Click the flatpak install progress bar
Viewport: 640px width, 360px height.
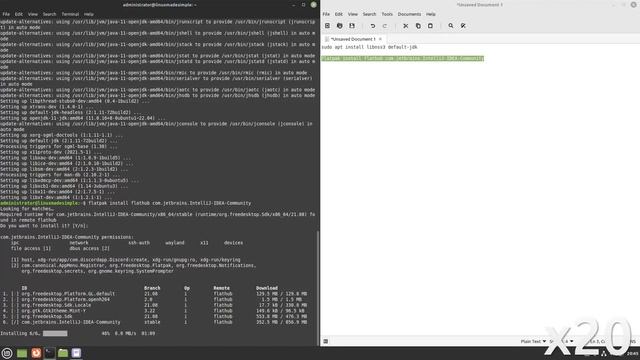[55, 333]
